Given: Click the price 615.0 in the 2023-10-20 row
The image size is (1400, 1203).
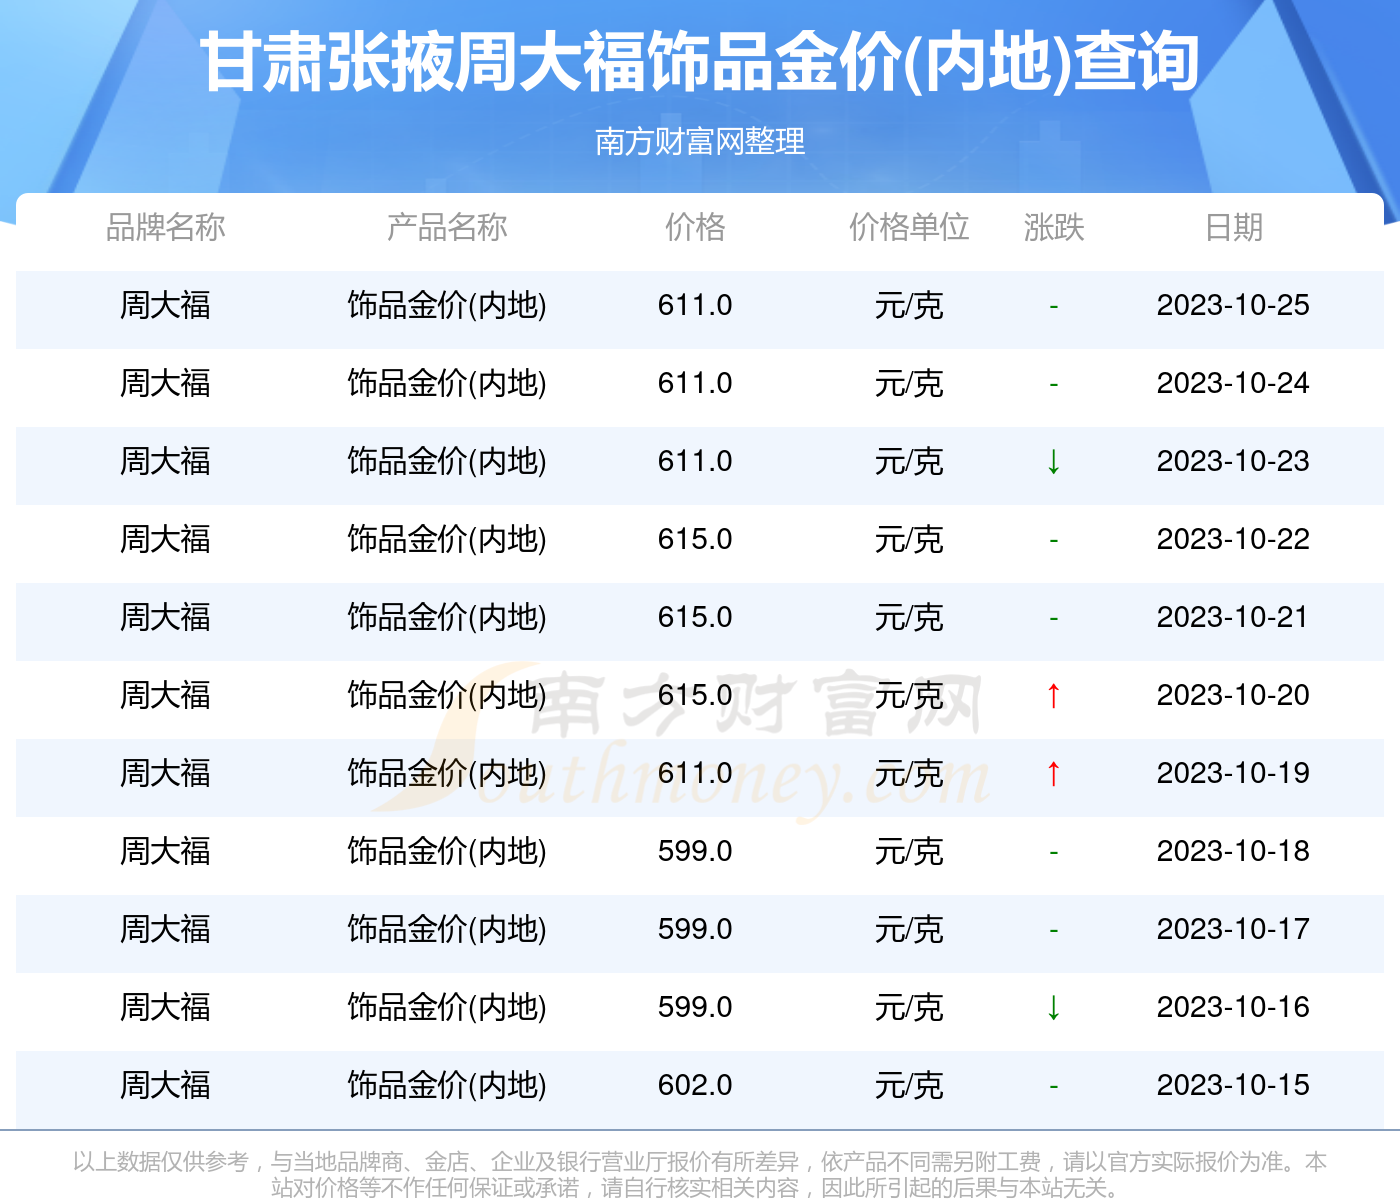Looking at the screenshot, I should coord(695,695).
